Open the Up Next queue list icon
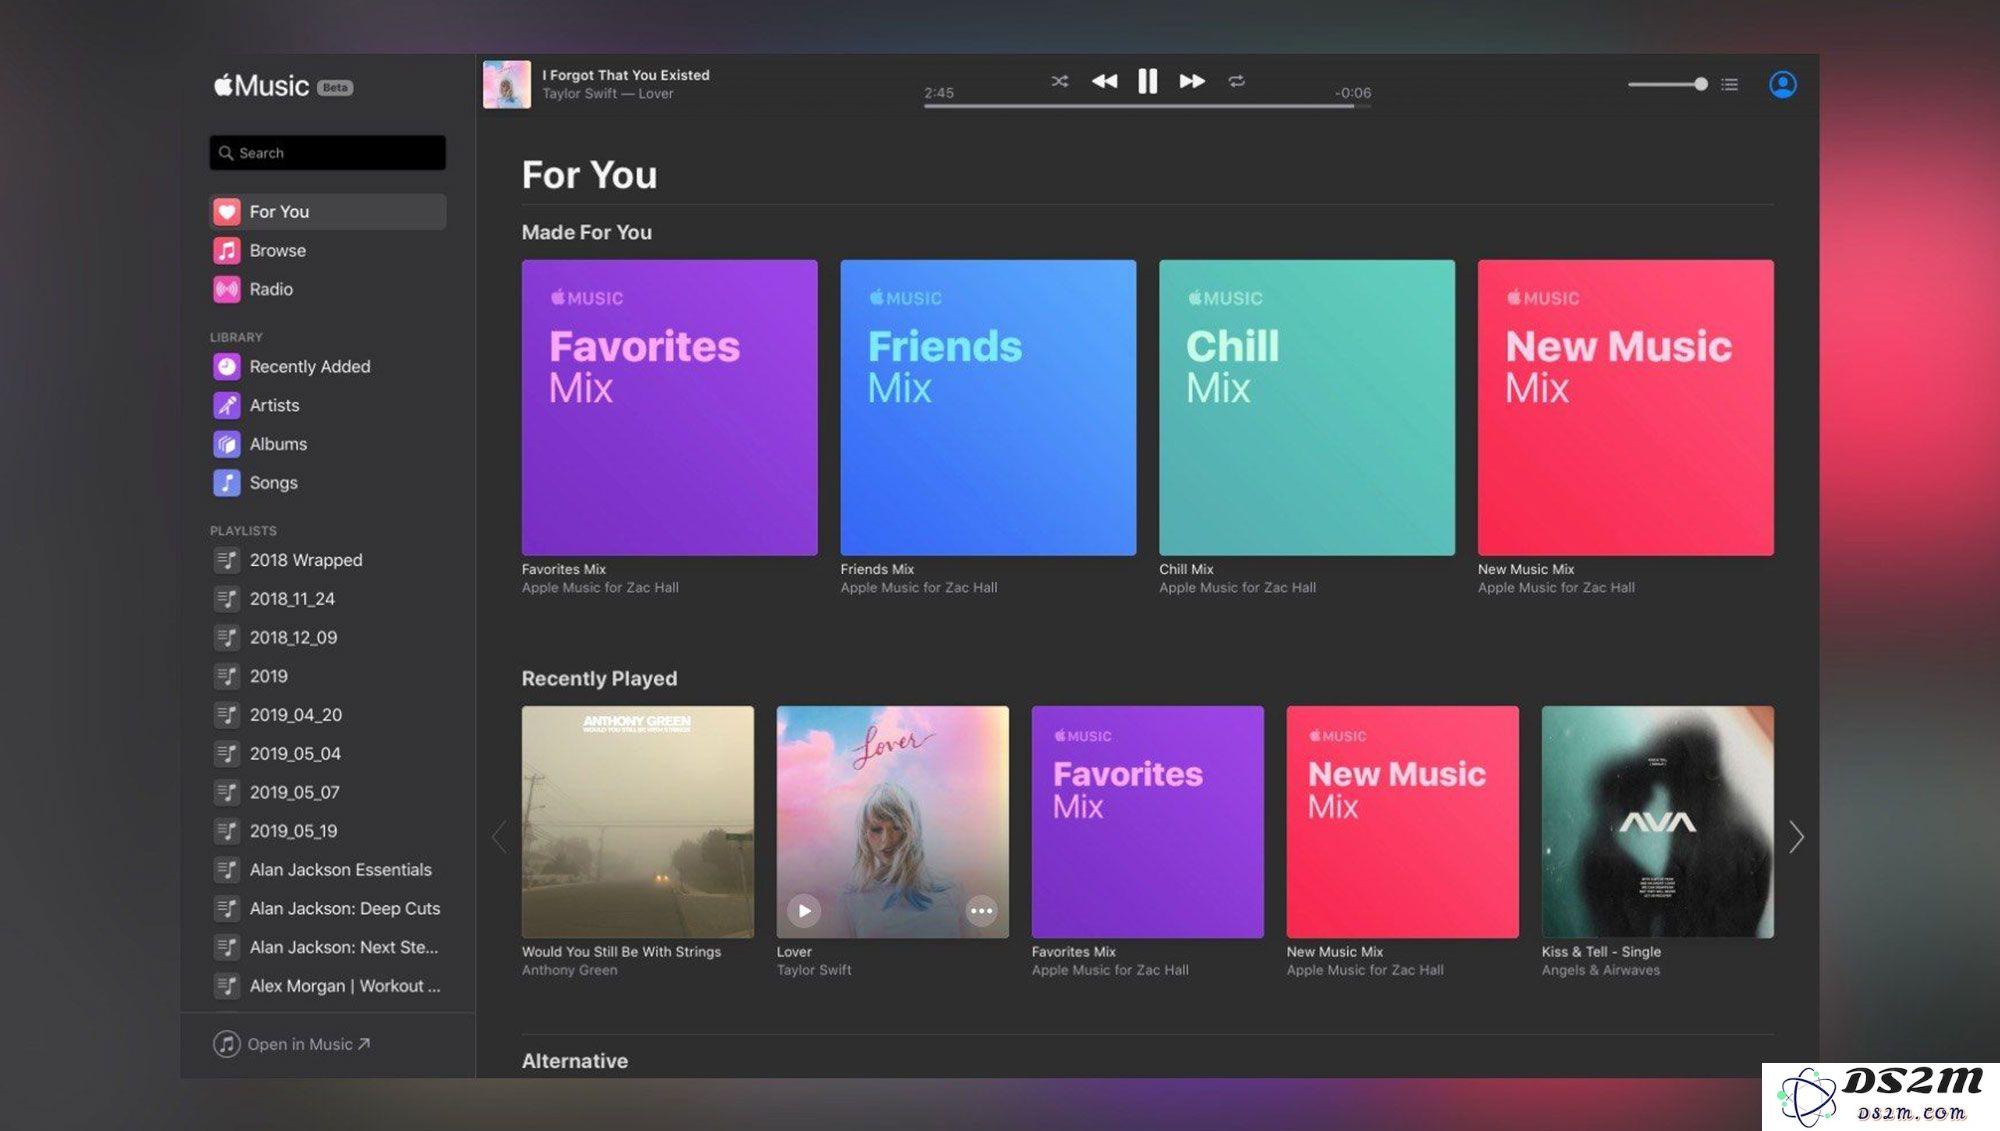2000x1131 pixels. click(1729, 84)
